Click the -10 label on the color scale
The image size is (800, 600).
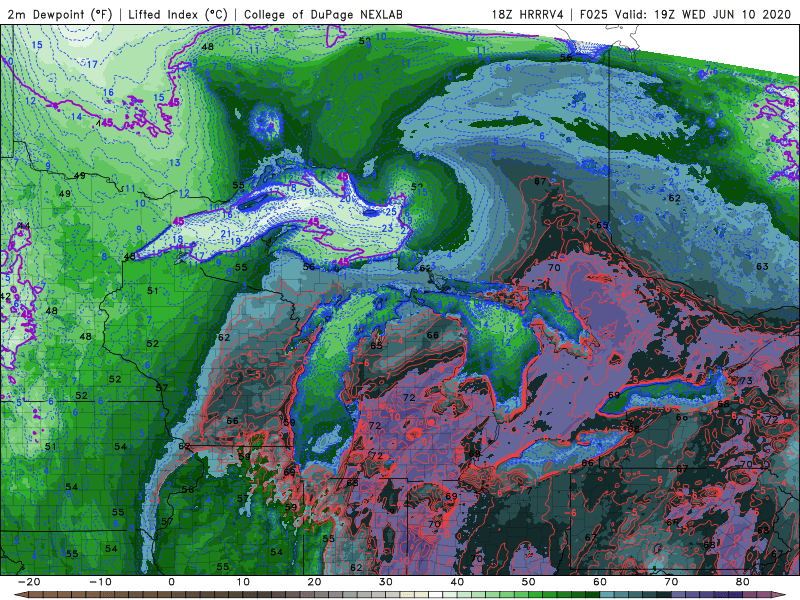(x=100, y=582)
